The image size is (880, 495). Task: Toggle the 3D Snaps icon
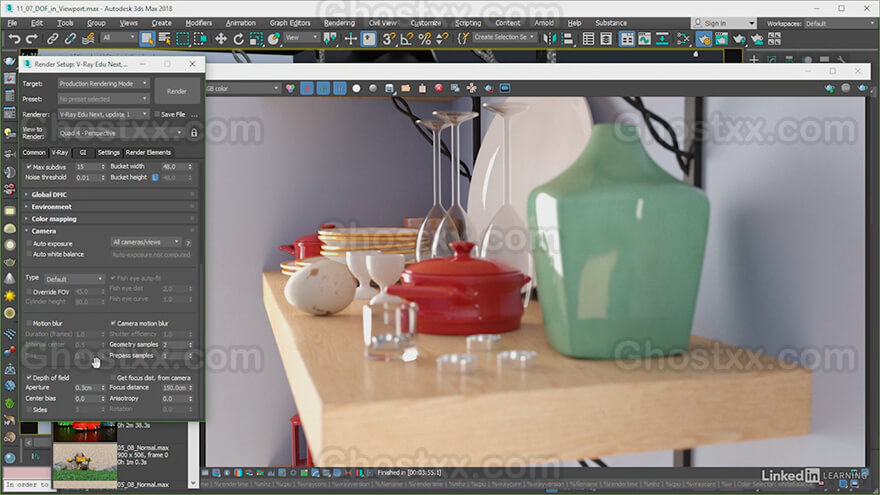pyautogui.click(x=388, y=39)
